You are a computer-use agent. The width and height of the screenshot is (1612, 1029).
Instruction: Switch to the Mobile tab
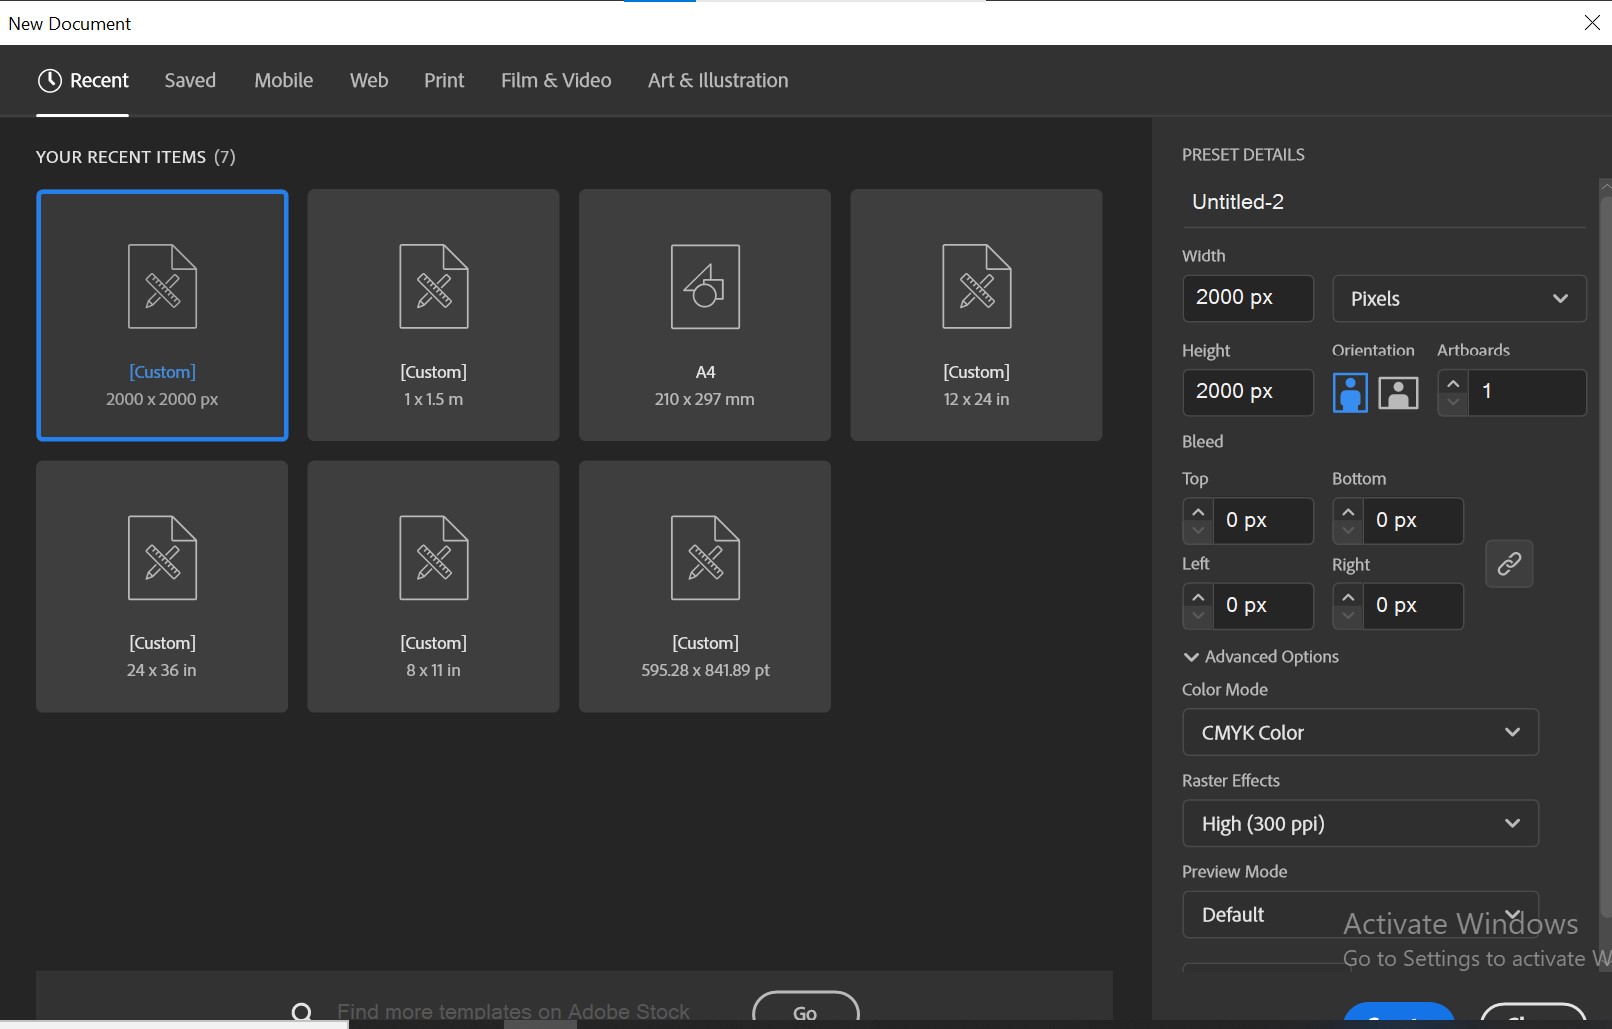click(283, 80)
